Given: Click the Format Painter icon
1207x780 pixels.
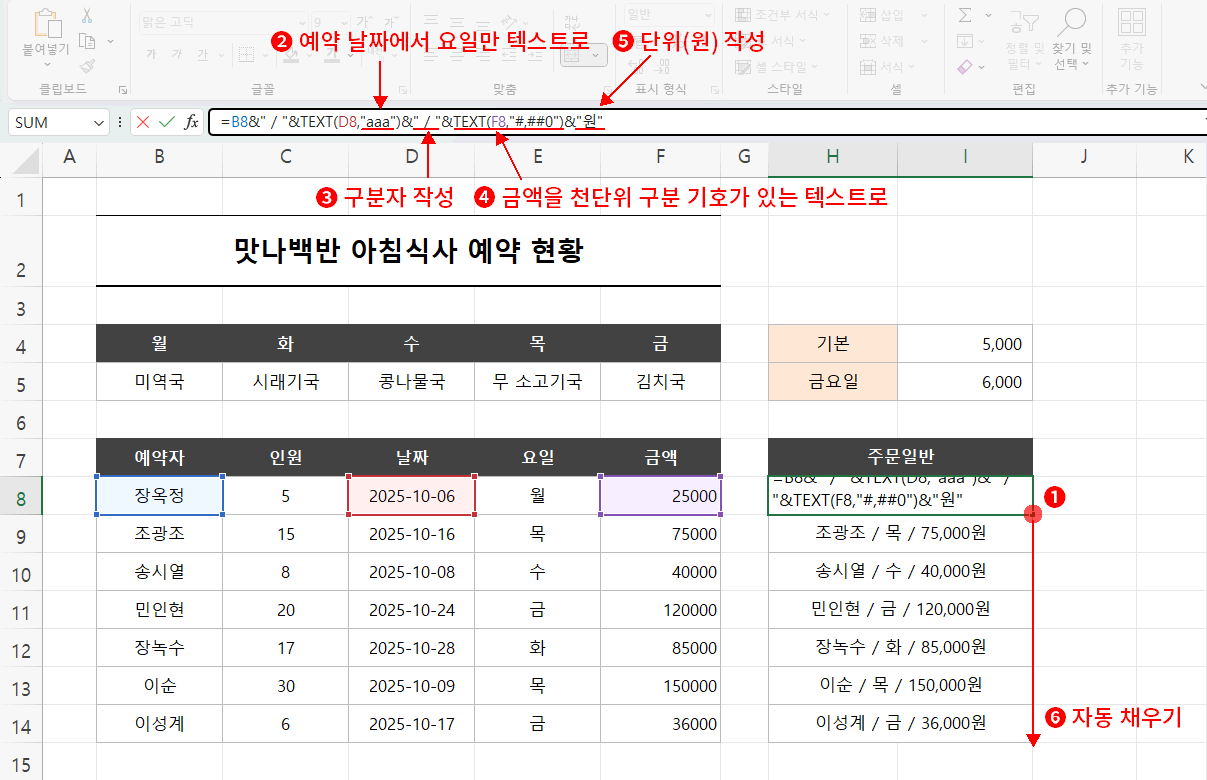Looking at the screenshot, I should (86, 65).
